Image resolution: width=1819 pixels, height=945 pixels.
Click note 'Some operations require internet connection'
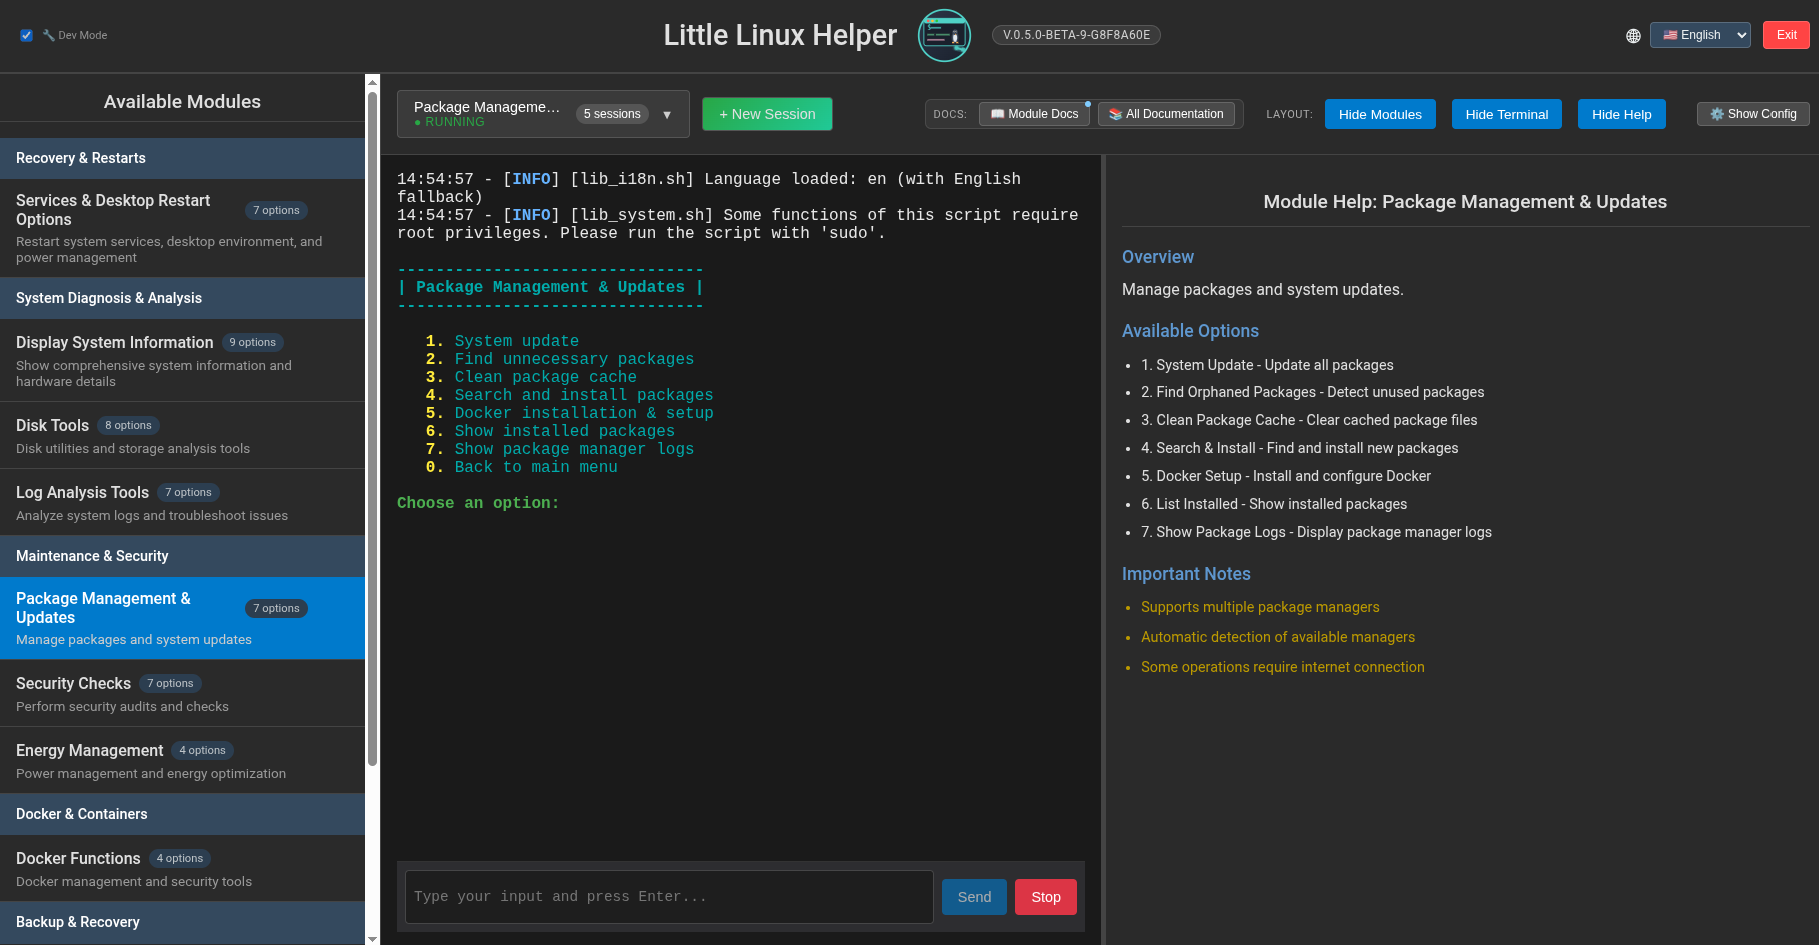coord(1282,667)
